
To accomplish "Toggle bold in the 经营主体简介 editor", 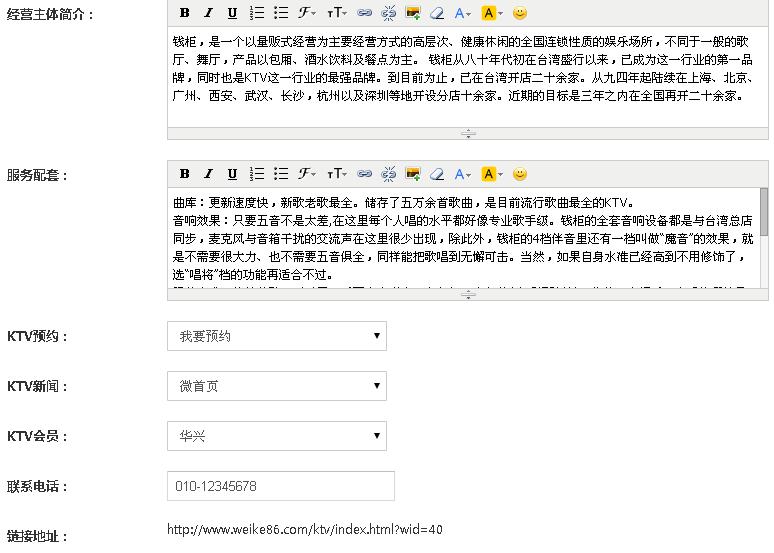I will (x=185, y=13).
